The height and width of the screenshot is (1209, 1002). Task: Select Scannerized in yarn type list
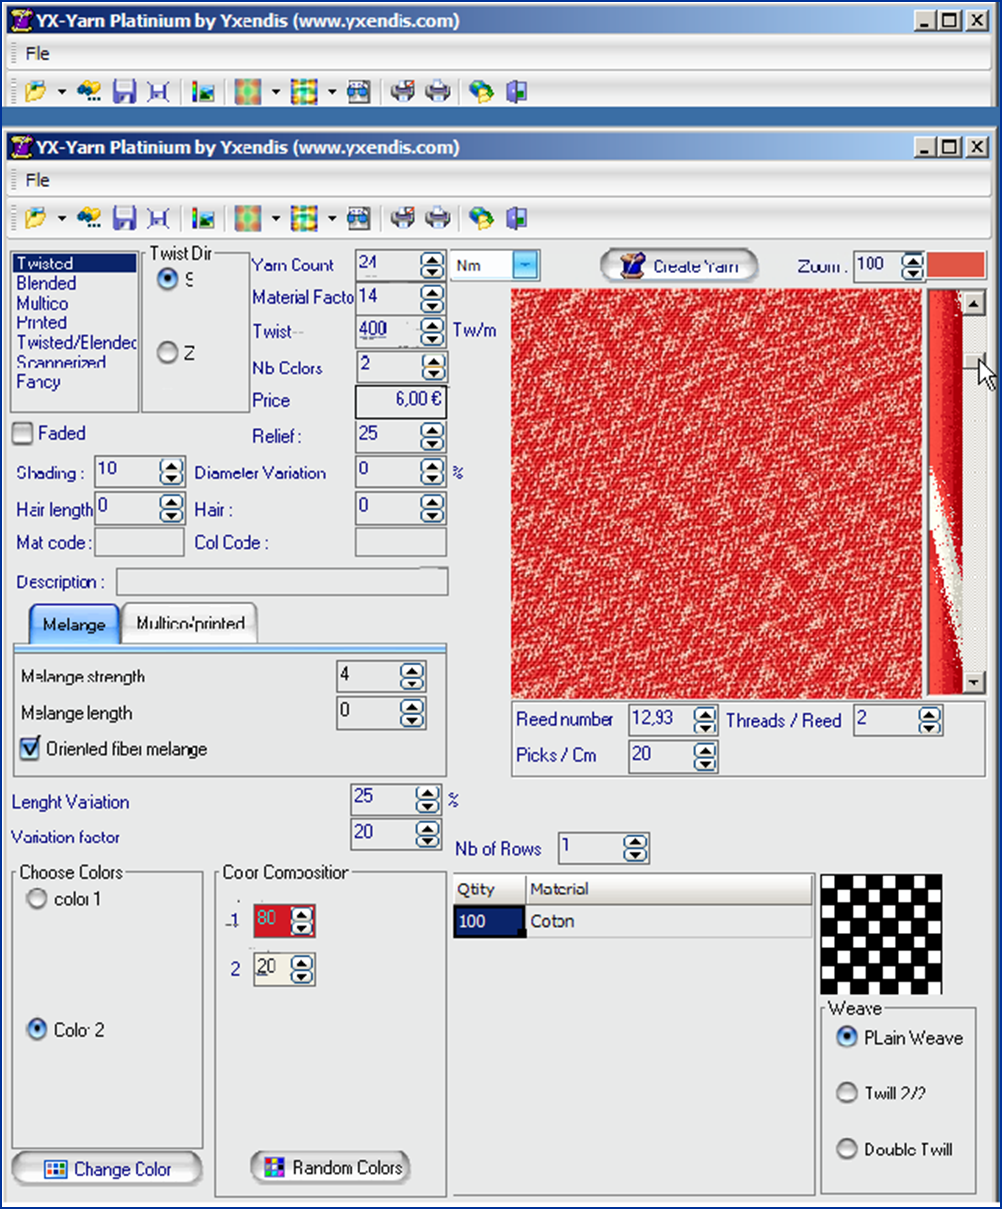click(x=60, y=363)
